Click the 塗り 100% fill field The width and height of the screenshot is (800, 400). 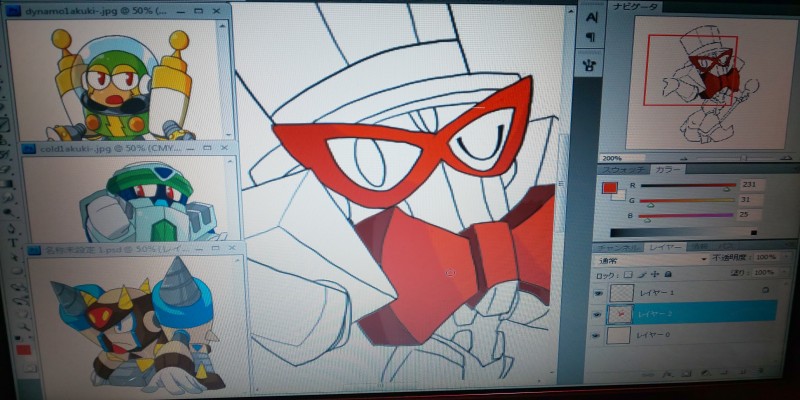pyautogui.click(x=765, y=273)
